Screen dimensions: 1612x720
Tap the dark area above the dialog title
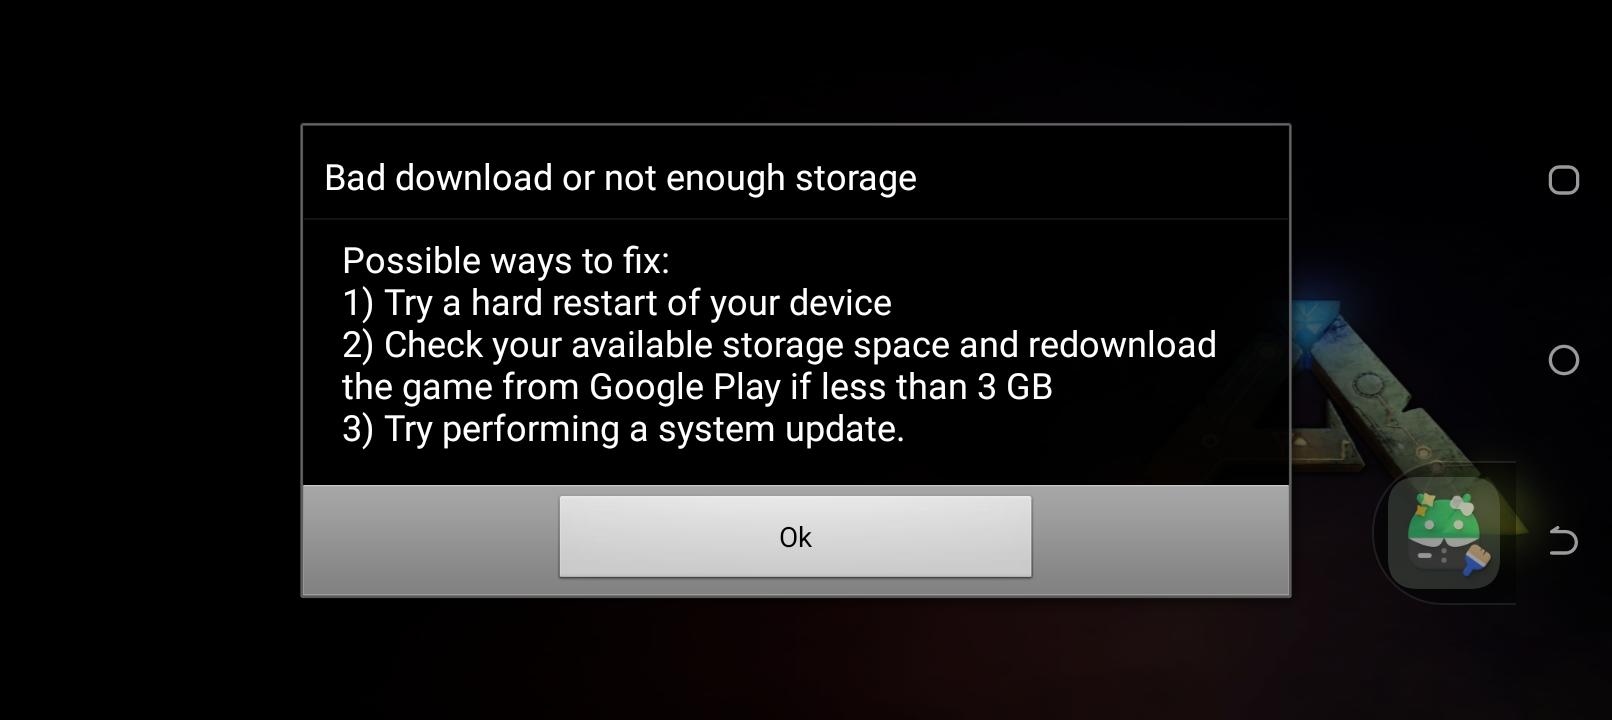(795, 60)
